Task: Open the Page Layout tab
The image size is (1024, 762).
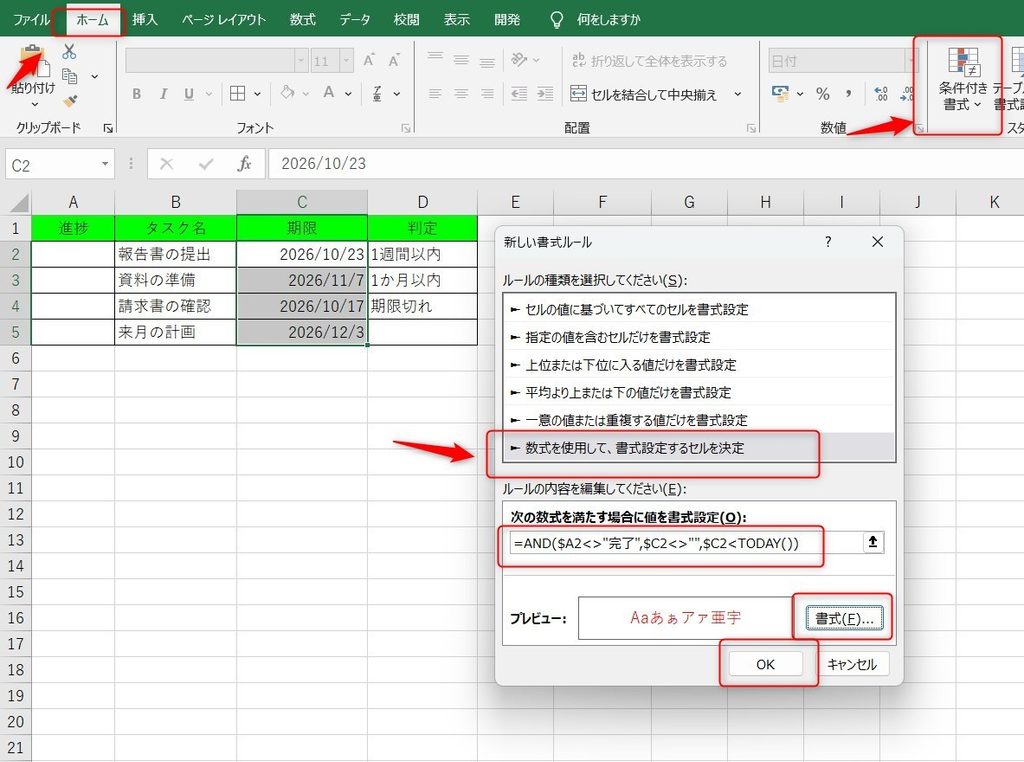Action: [x=224, y=20]
